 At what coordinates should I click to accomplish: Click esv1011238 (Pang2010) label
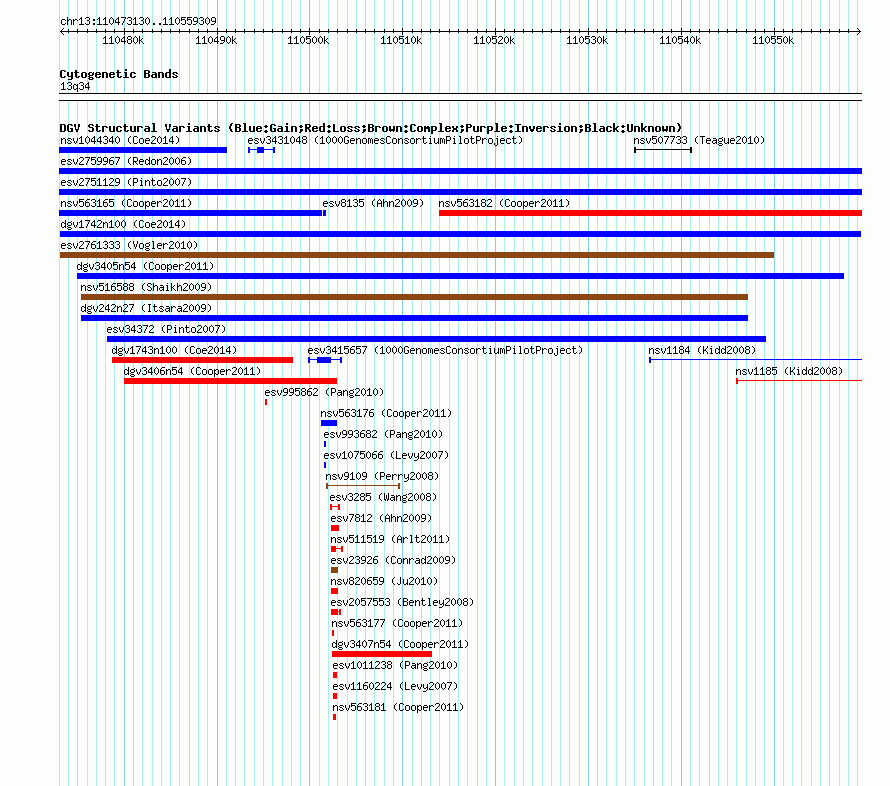click(x=395, y=665)
